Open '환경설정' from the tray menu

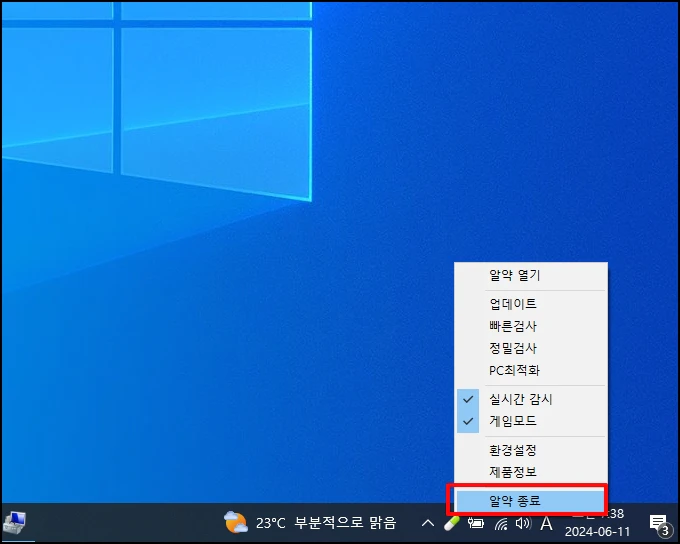coord(530,450)
